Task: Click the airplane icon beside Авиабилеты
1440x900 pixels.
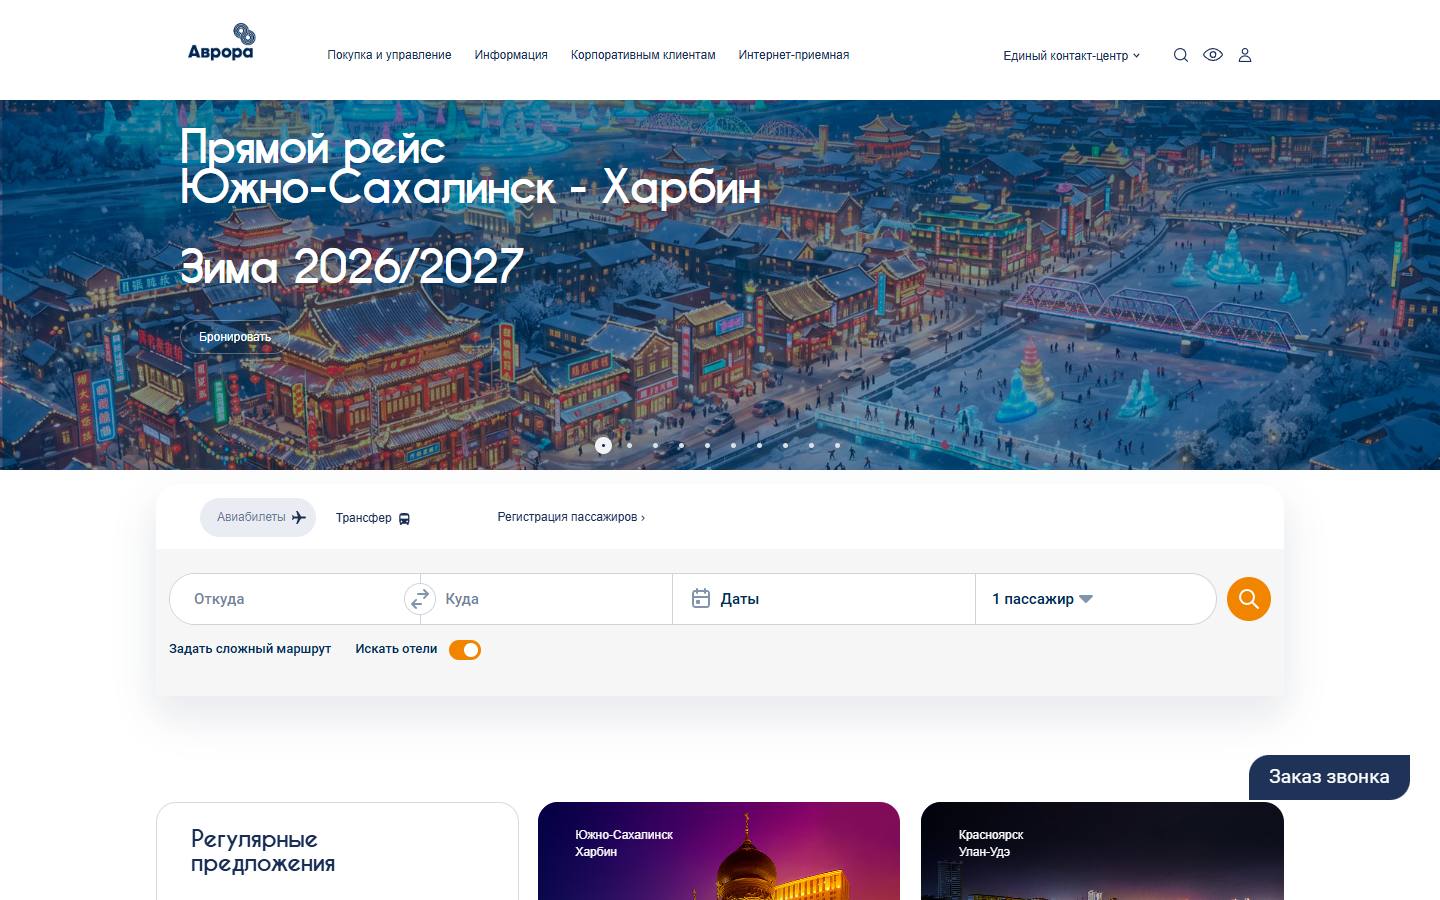Action: (x=299, y=517)
